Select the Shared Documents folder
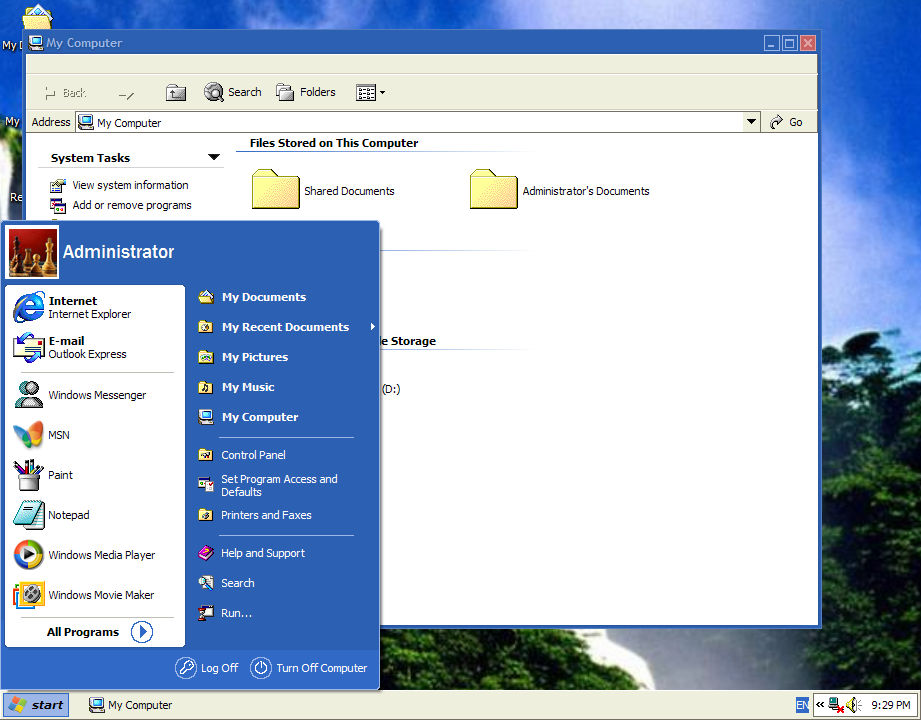Screen dimensions: 921x720 pyautogui.click(x=323, y=190)
